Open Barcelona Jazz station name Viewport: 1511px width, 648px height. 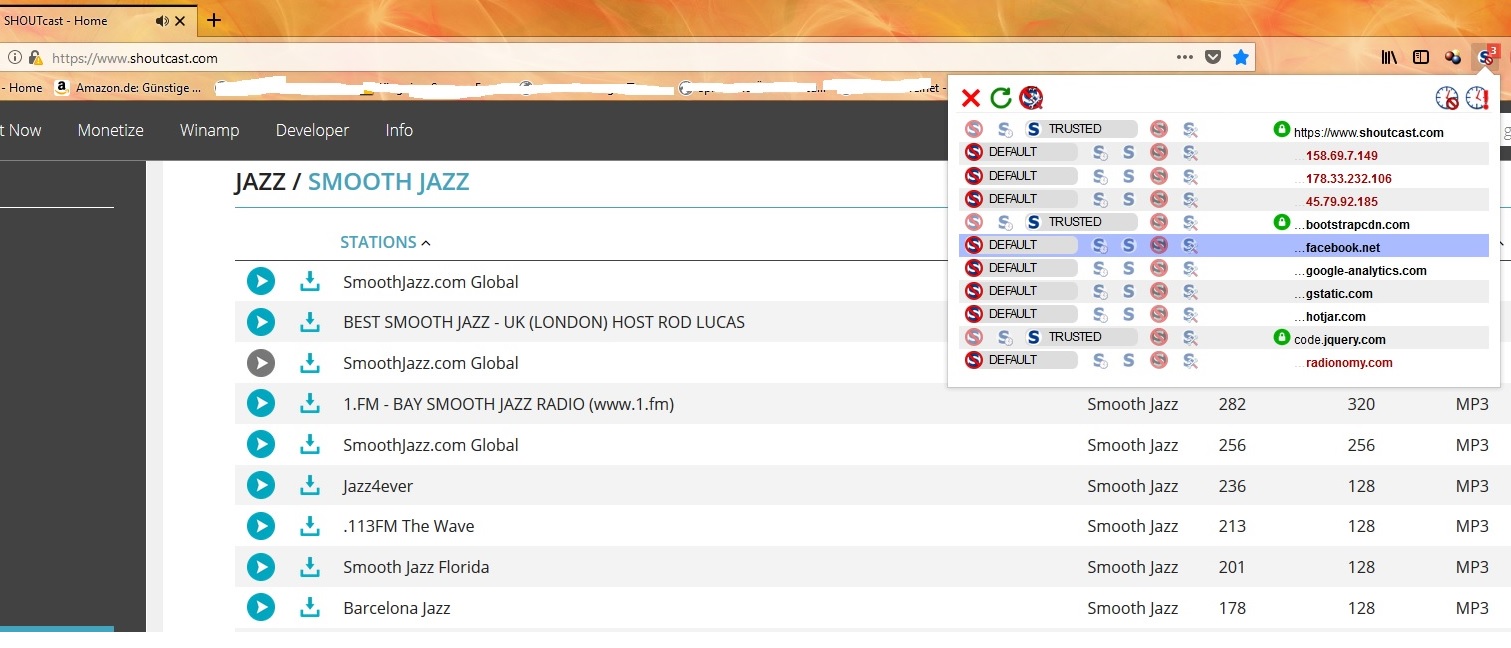[397, 608]
